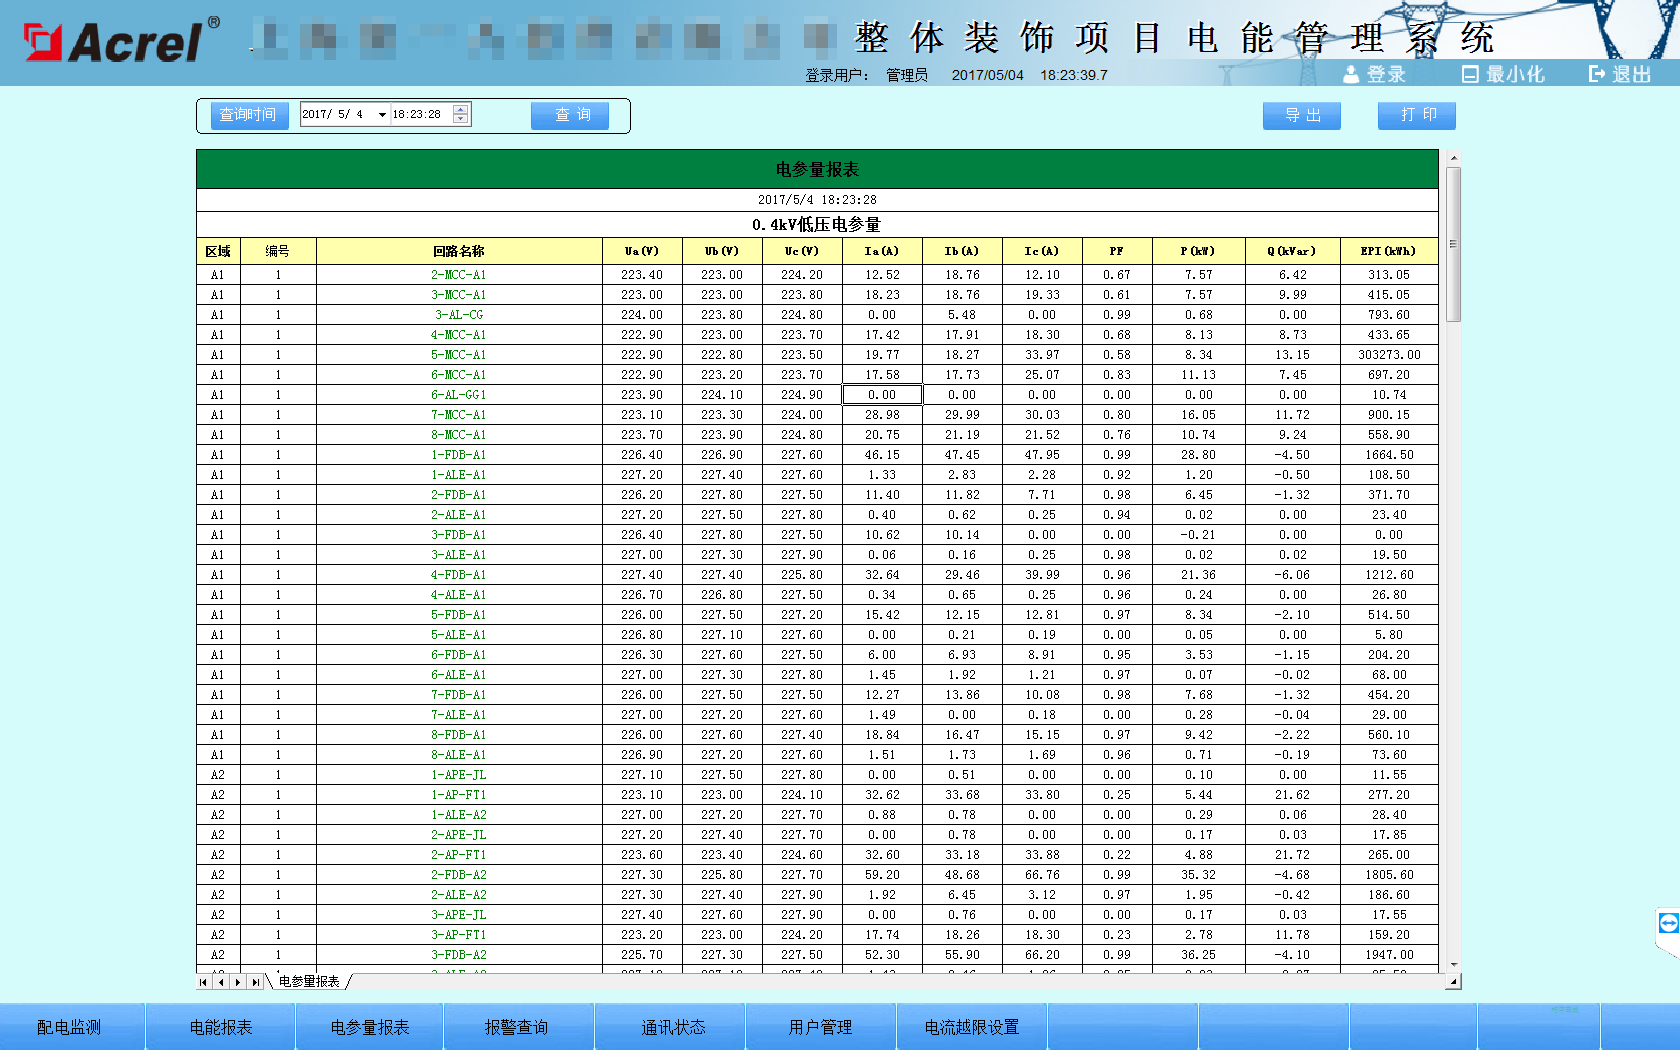This screenshot has height=1050, width=1680.
Task: Click the 打印 print button
Action: click(x=1417, y=116)
